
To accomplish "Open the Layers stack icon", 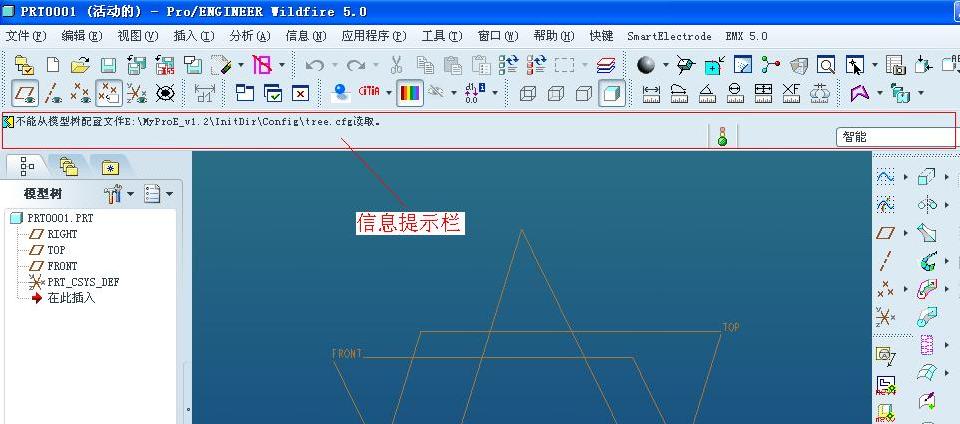I will click(x=606, y=65).
